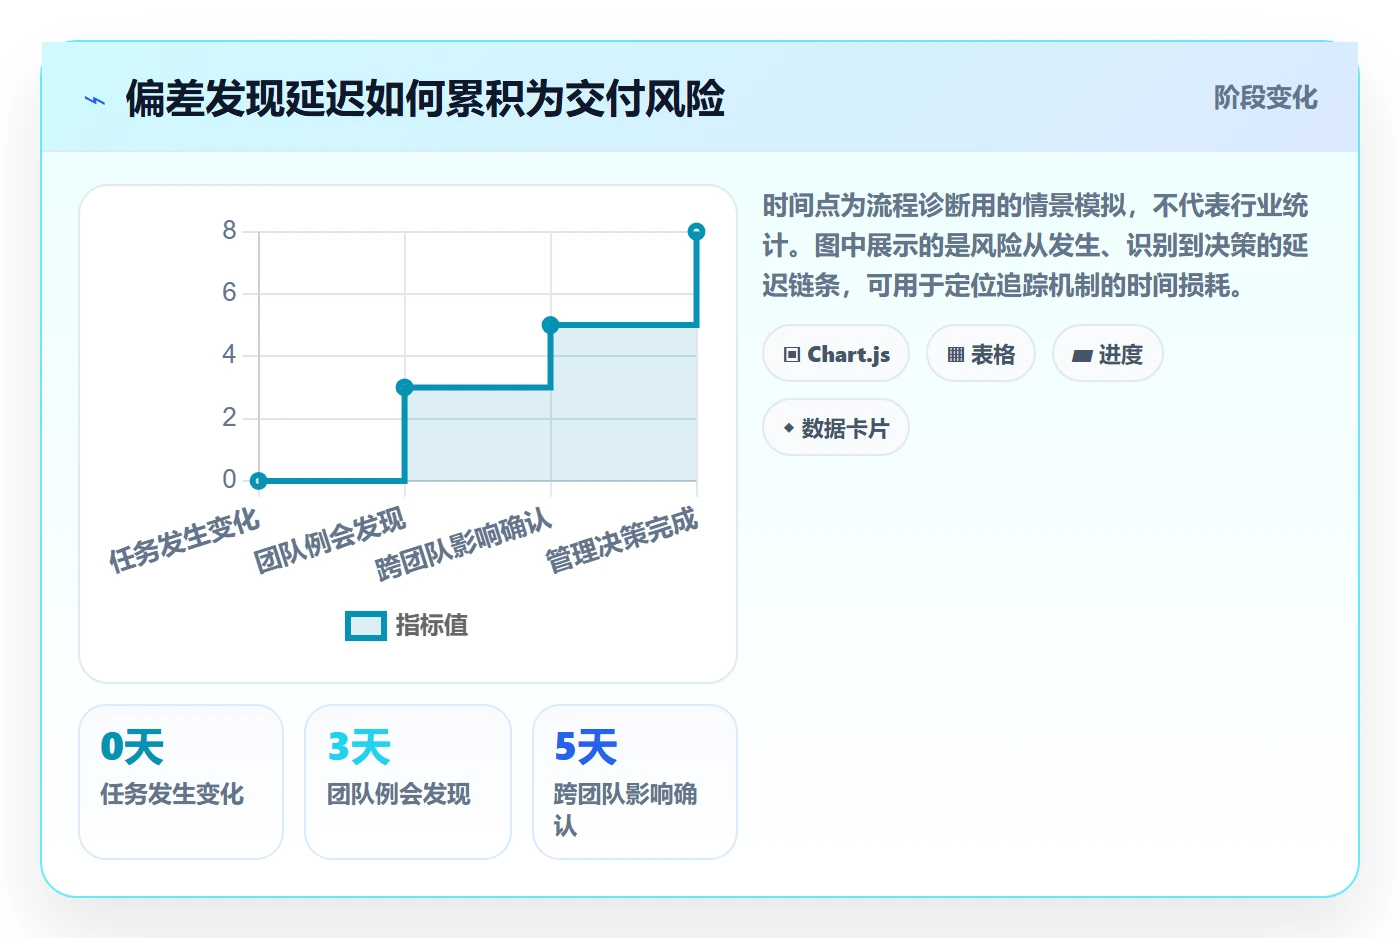Open the 0天 任务发生变化 card
Image resolution: width=1400 pixels, height=938 pixels.
click(181, 782)
